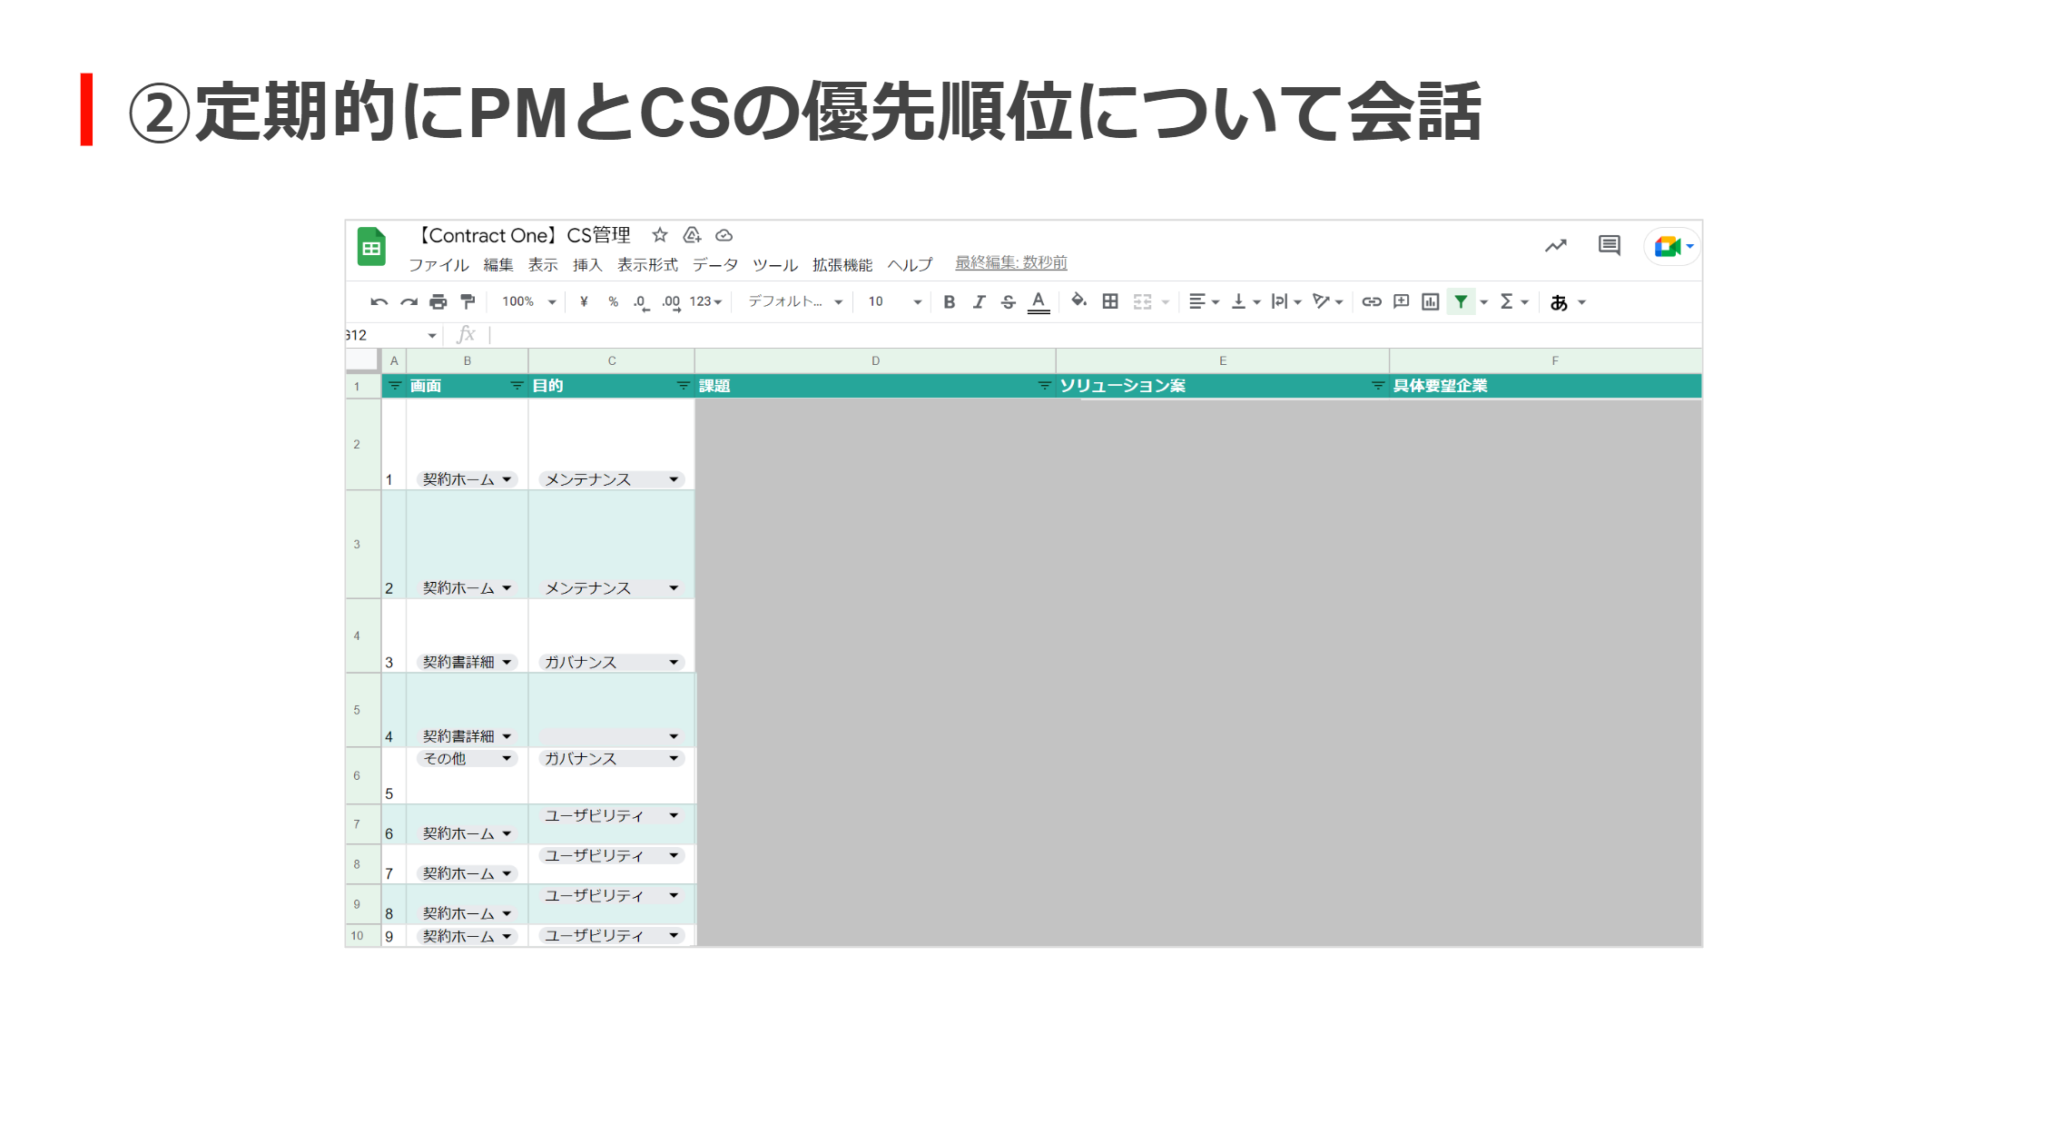Open the データ menu

[714, 264]
